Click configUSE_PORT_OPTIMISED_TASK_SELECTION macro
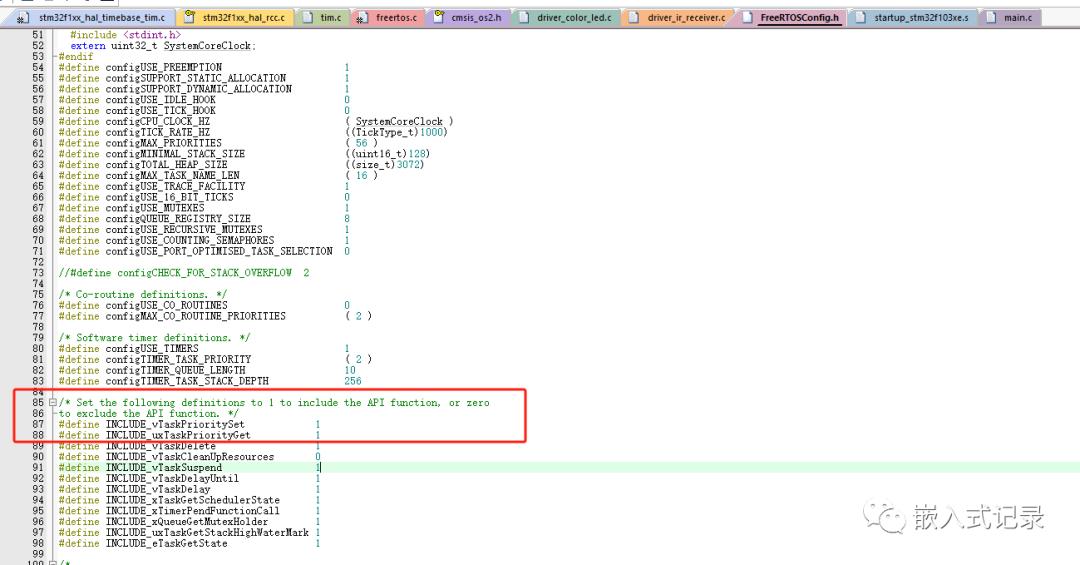 [219, 251]
